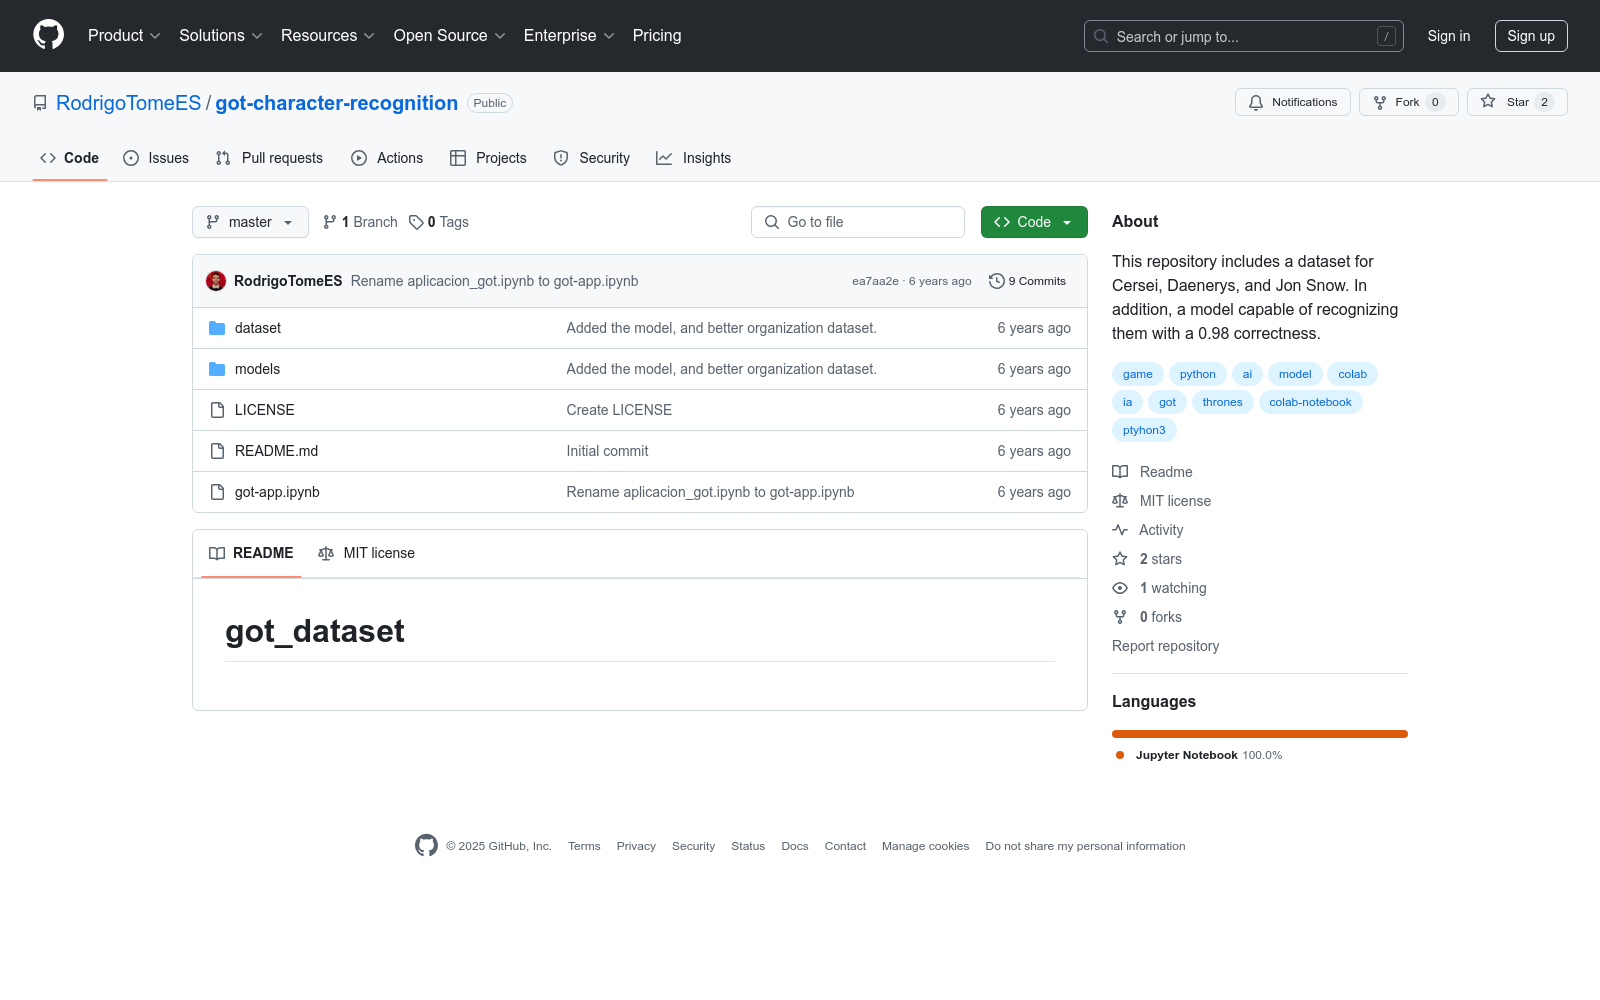Open the master branch selector
This screenshot has width=1600, height=1000.
pyautogui.click(x=250, y=222)
